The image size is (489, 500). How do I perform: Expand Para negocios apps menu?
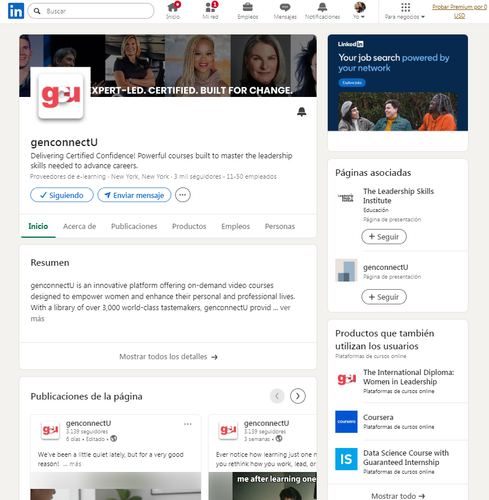coord(405,11)
